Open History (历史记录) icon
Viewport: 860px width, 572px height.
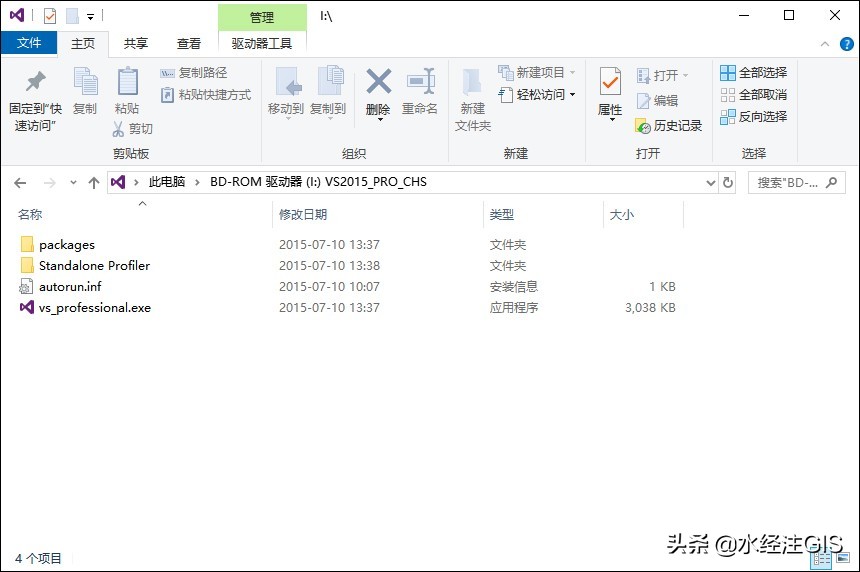pos(642,126)
